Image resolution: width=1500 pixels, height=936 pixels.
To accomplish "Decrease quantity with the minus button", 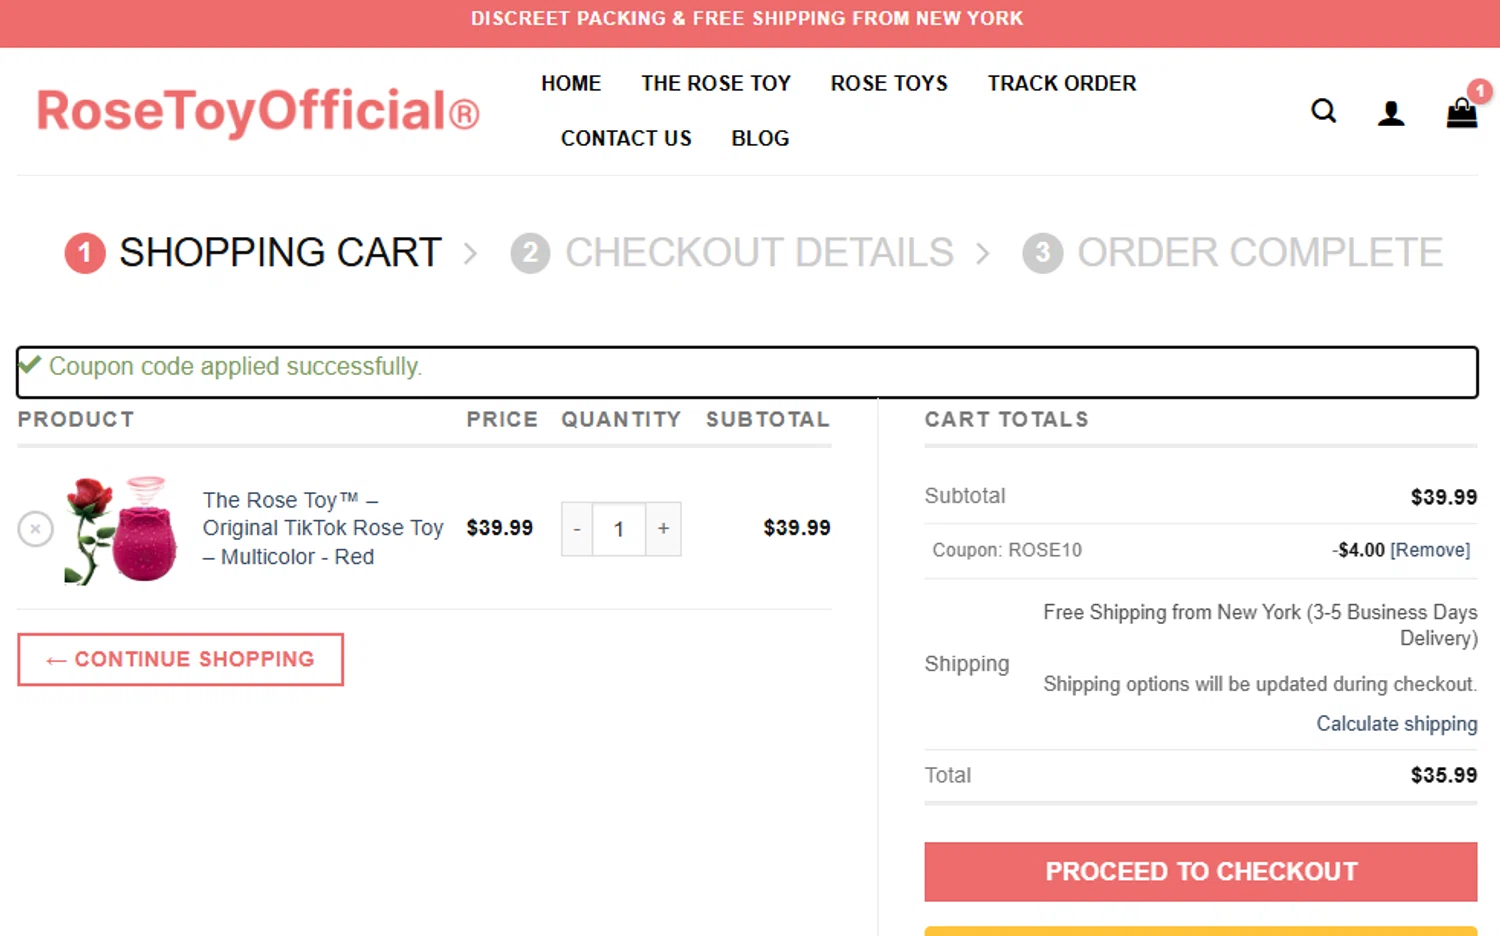I will (577, 529).
